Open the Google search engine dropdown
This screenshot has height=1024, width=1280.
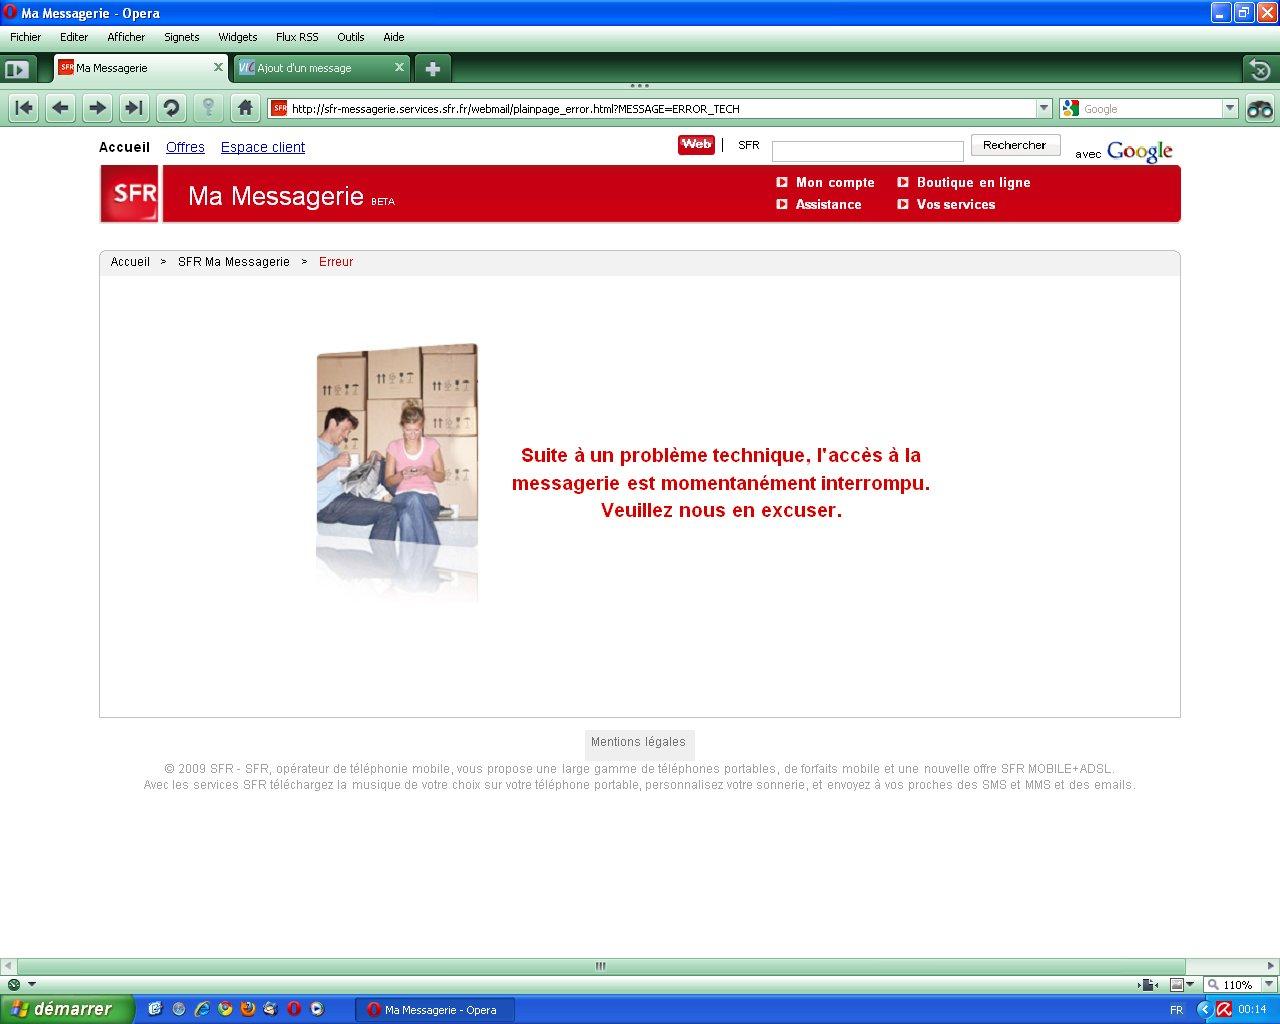[x=1230, y=108]
